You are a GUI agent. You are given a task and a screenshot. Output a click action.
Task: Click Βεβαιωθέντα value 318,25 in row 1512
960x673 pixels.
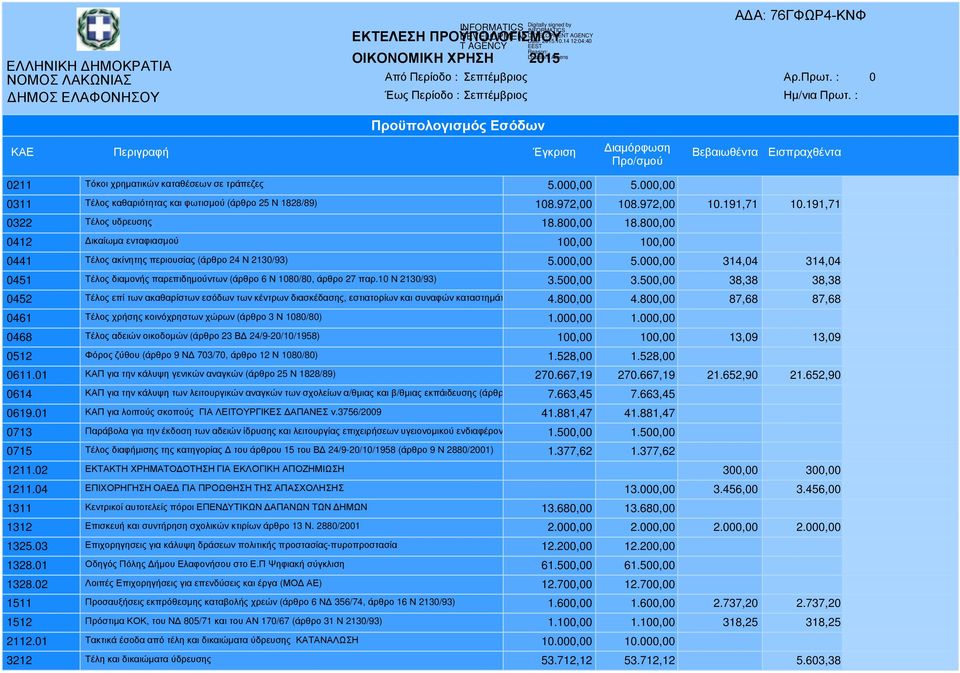pos(740,622)
